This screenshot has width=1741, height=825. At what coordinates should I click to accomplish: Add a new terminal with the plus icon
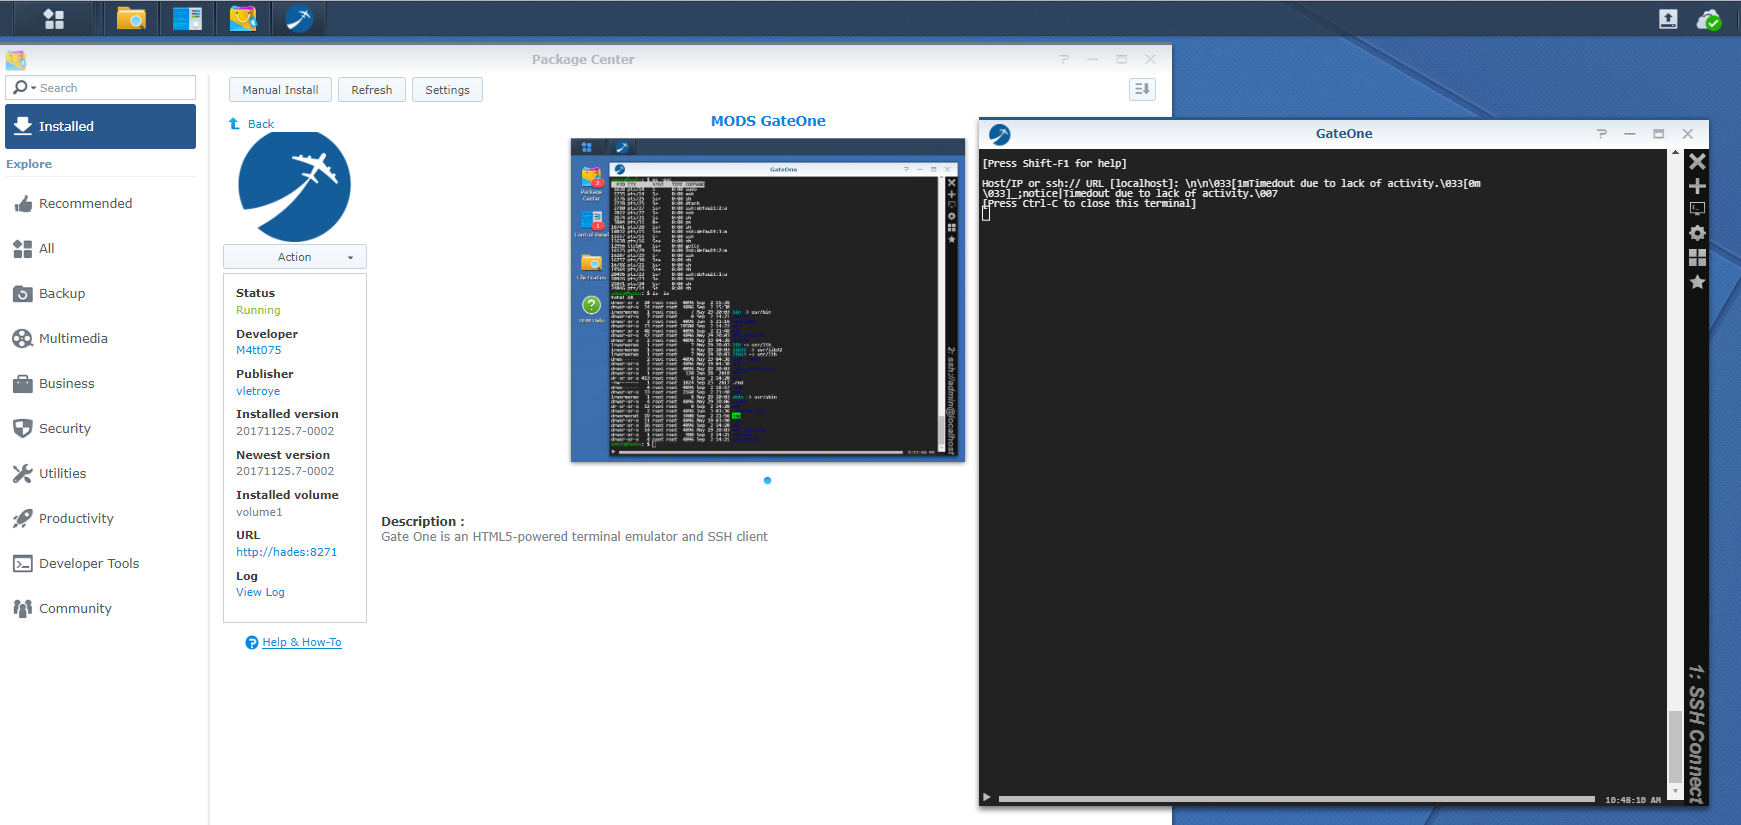coord(1697,186)
